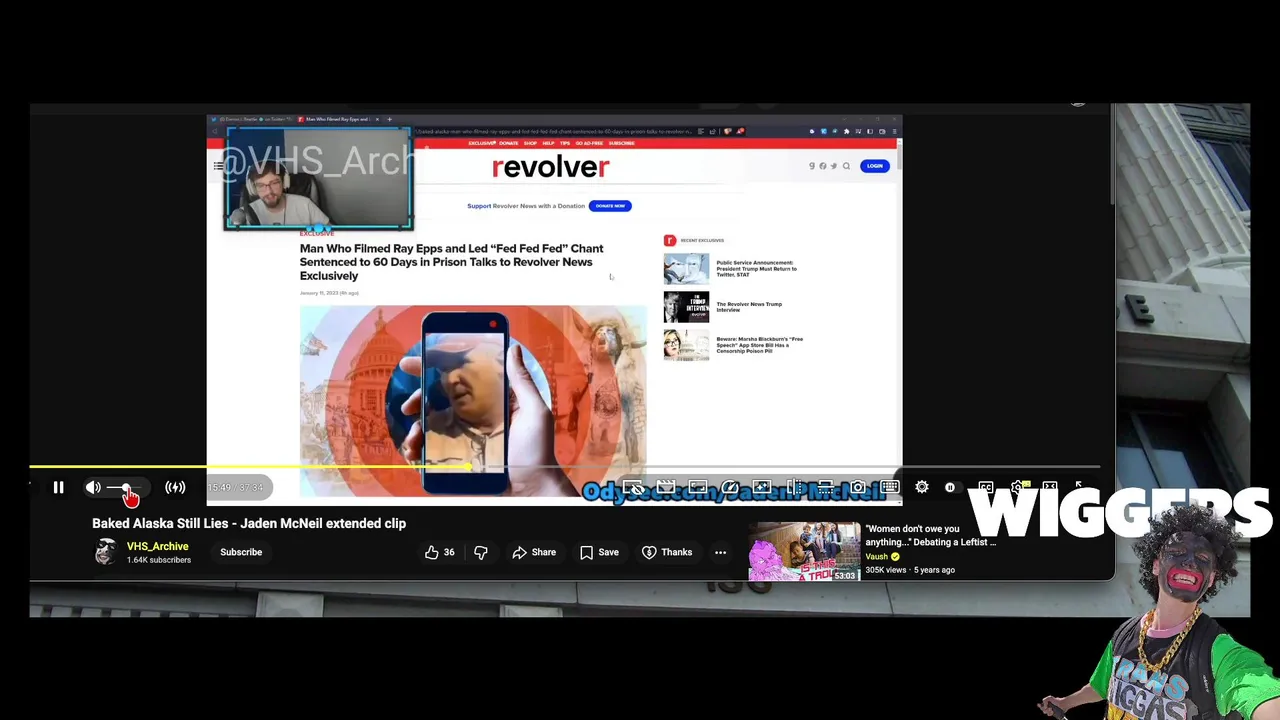This screenshot has width=1280, height=720.
Task: Dislike the video with the thumbs down icon
Action: [481, 552]
